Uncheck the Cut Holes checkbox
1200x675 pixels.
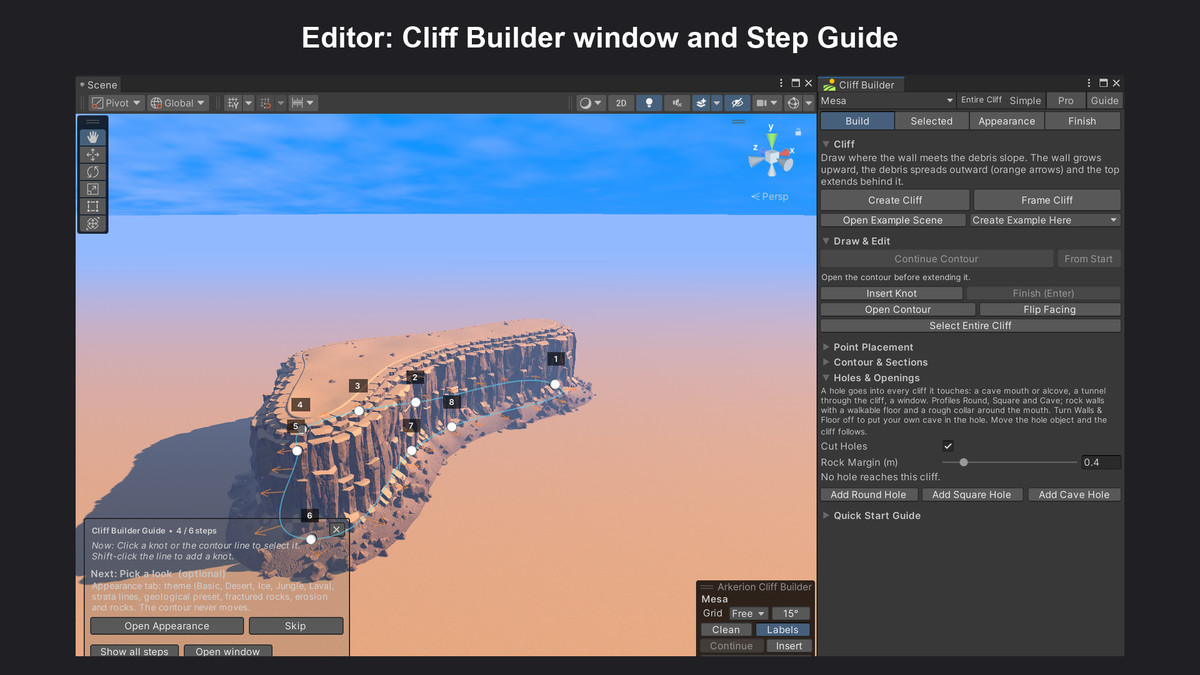[x=948, y=446]
